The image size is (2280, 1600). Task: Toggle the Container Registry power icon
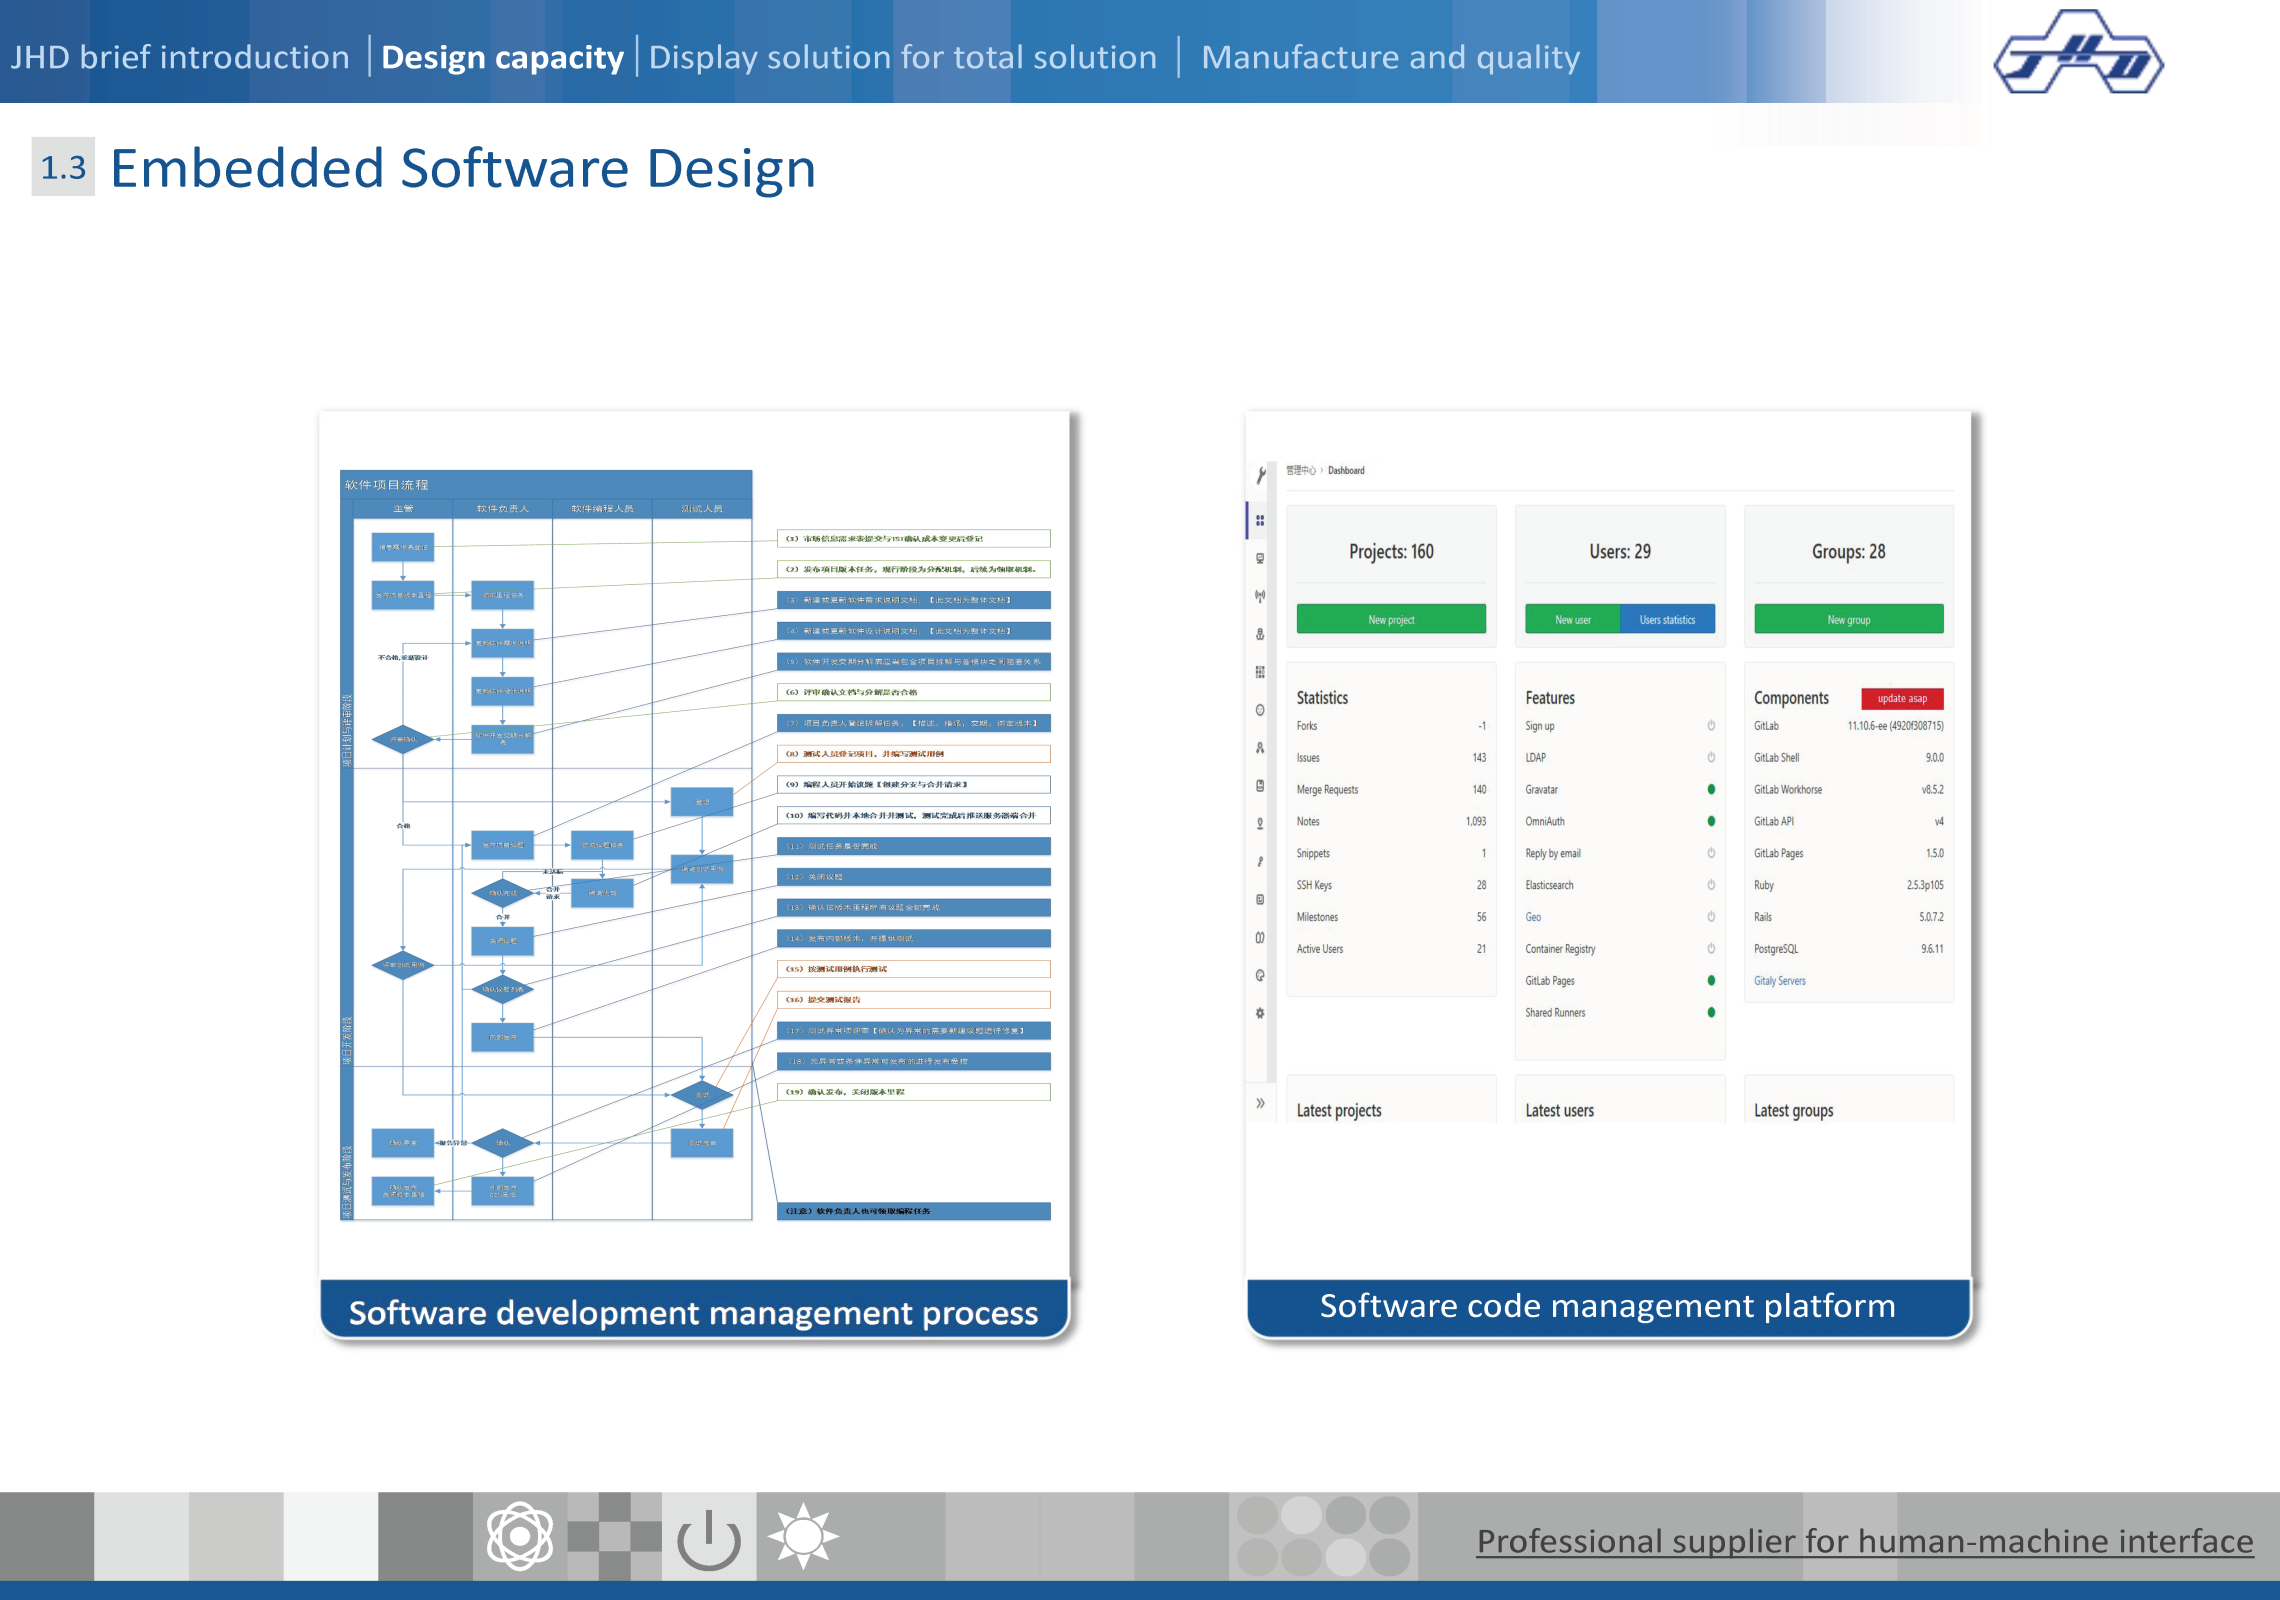1711,949
